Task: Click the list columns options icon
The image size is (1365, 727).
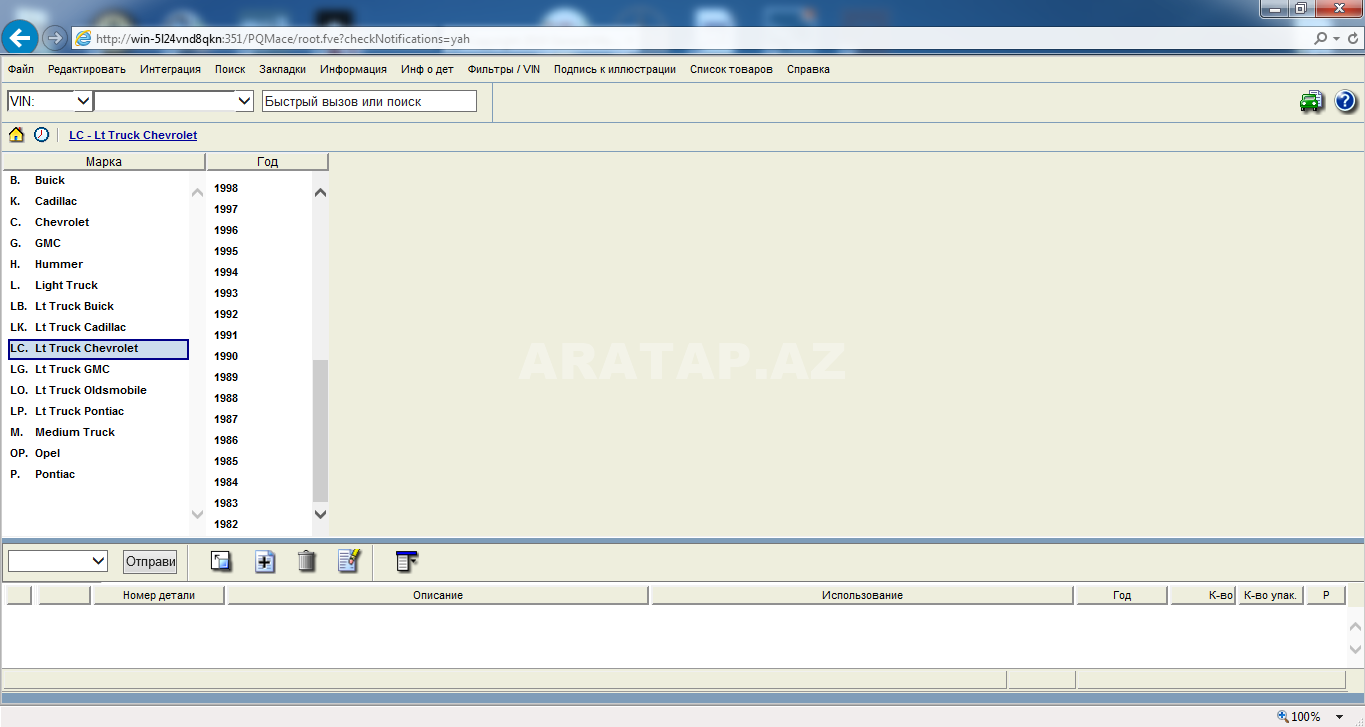Action: [407, 561]
